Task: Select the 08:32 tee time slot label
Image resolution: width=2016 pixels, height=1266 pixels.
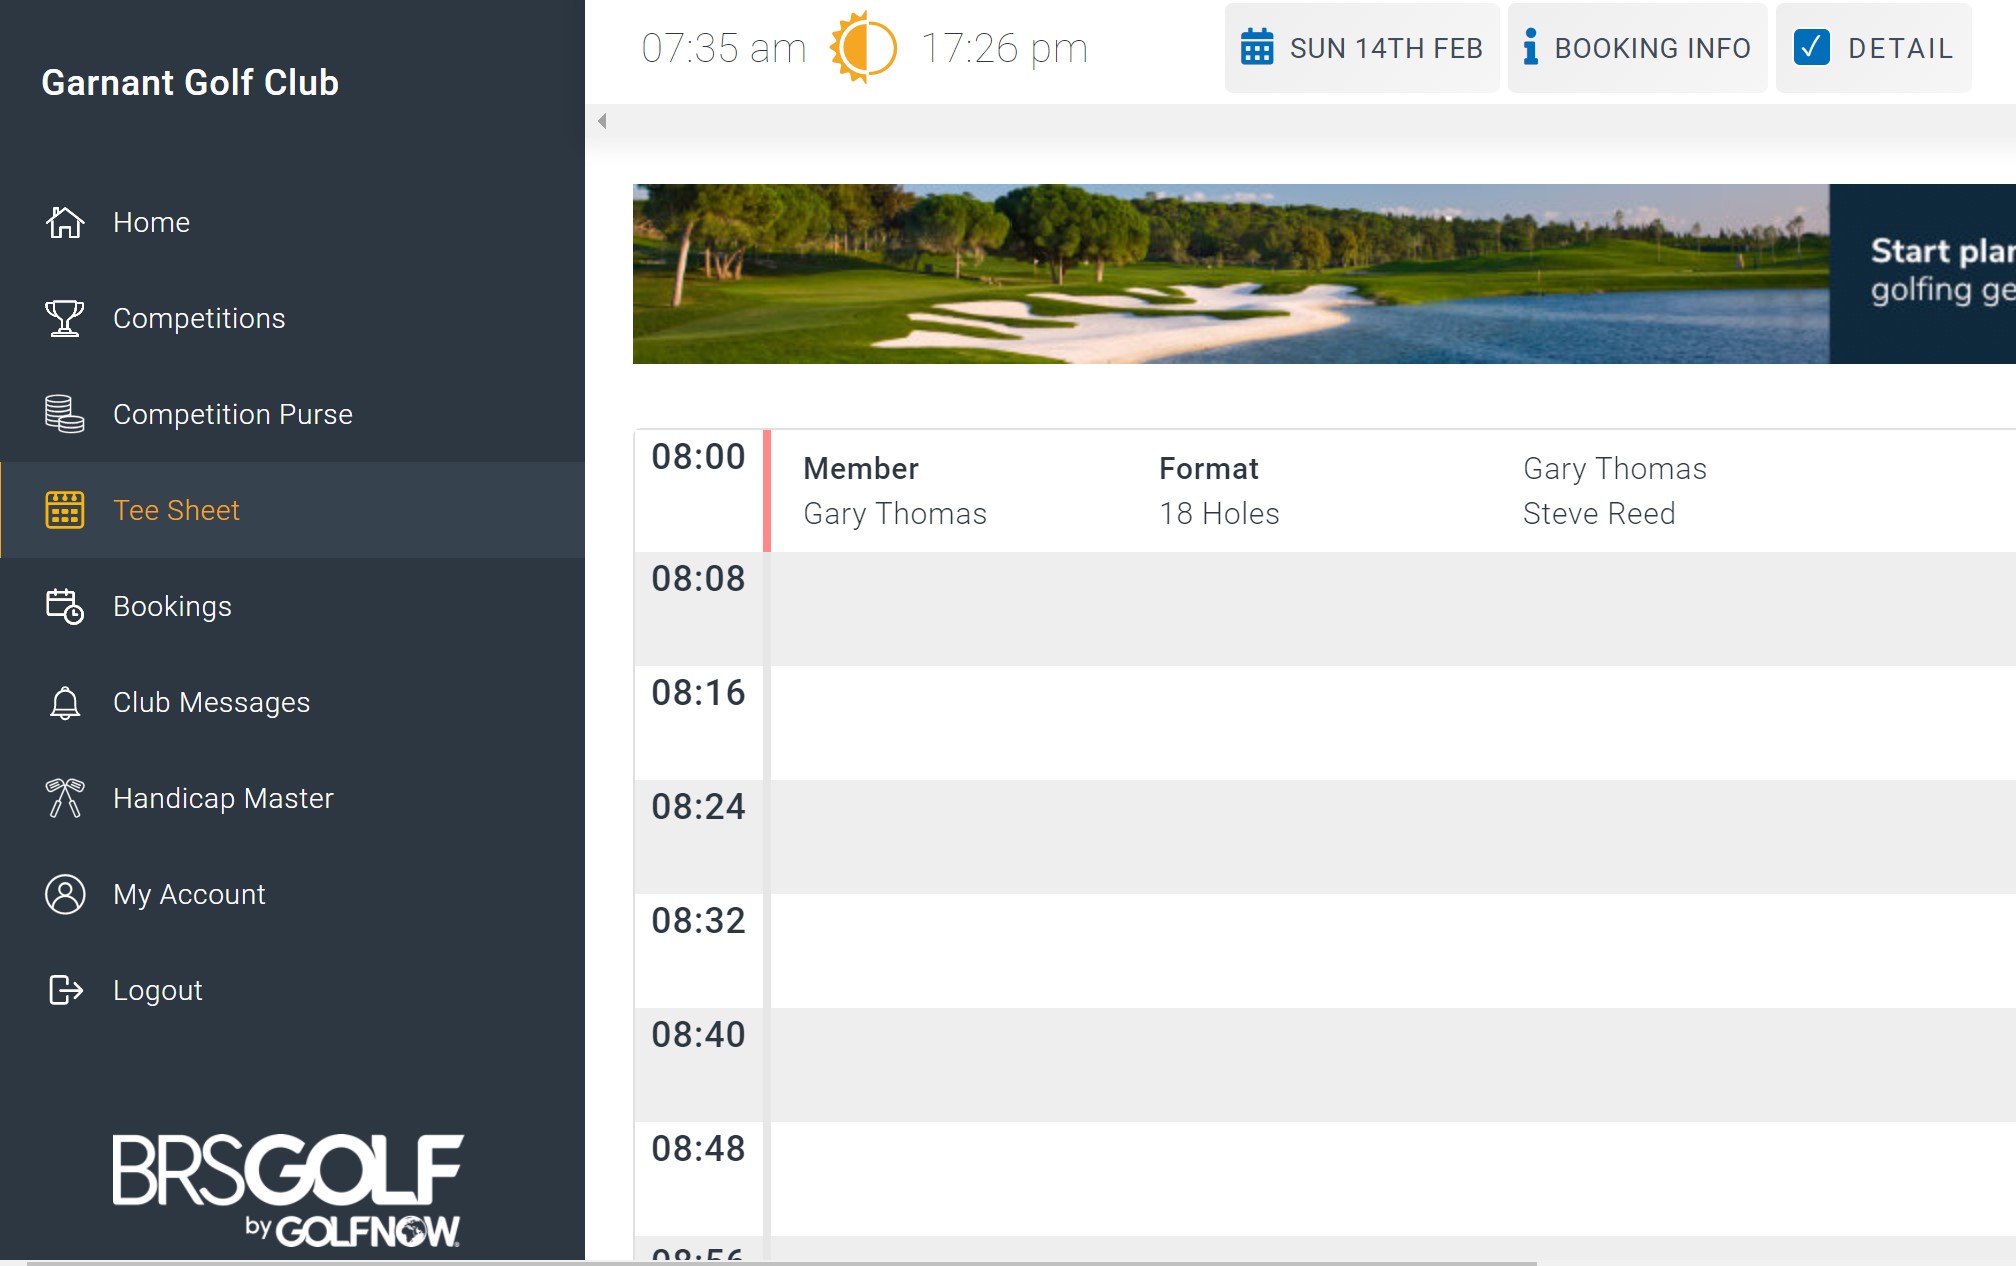Action: pos(698,921)
